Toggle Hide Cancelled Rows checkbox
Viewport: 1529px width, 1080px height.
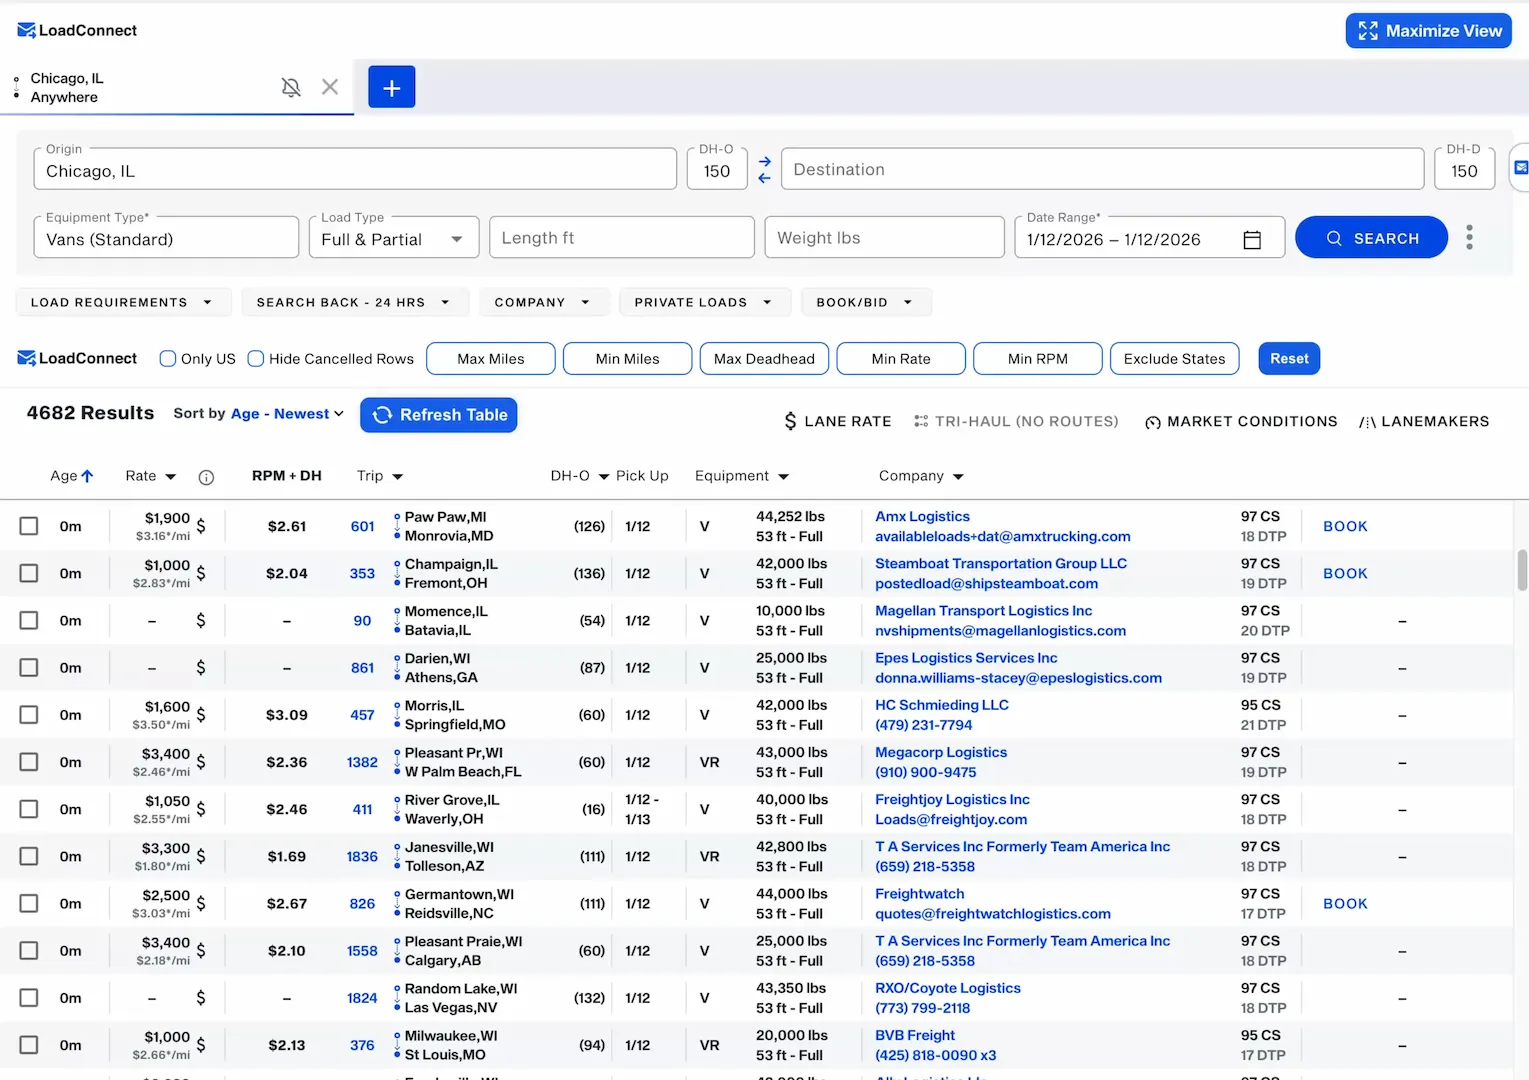tap(256, 359)
